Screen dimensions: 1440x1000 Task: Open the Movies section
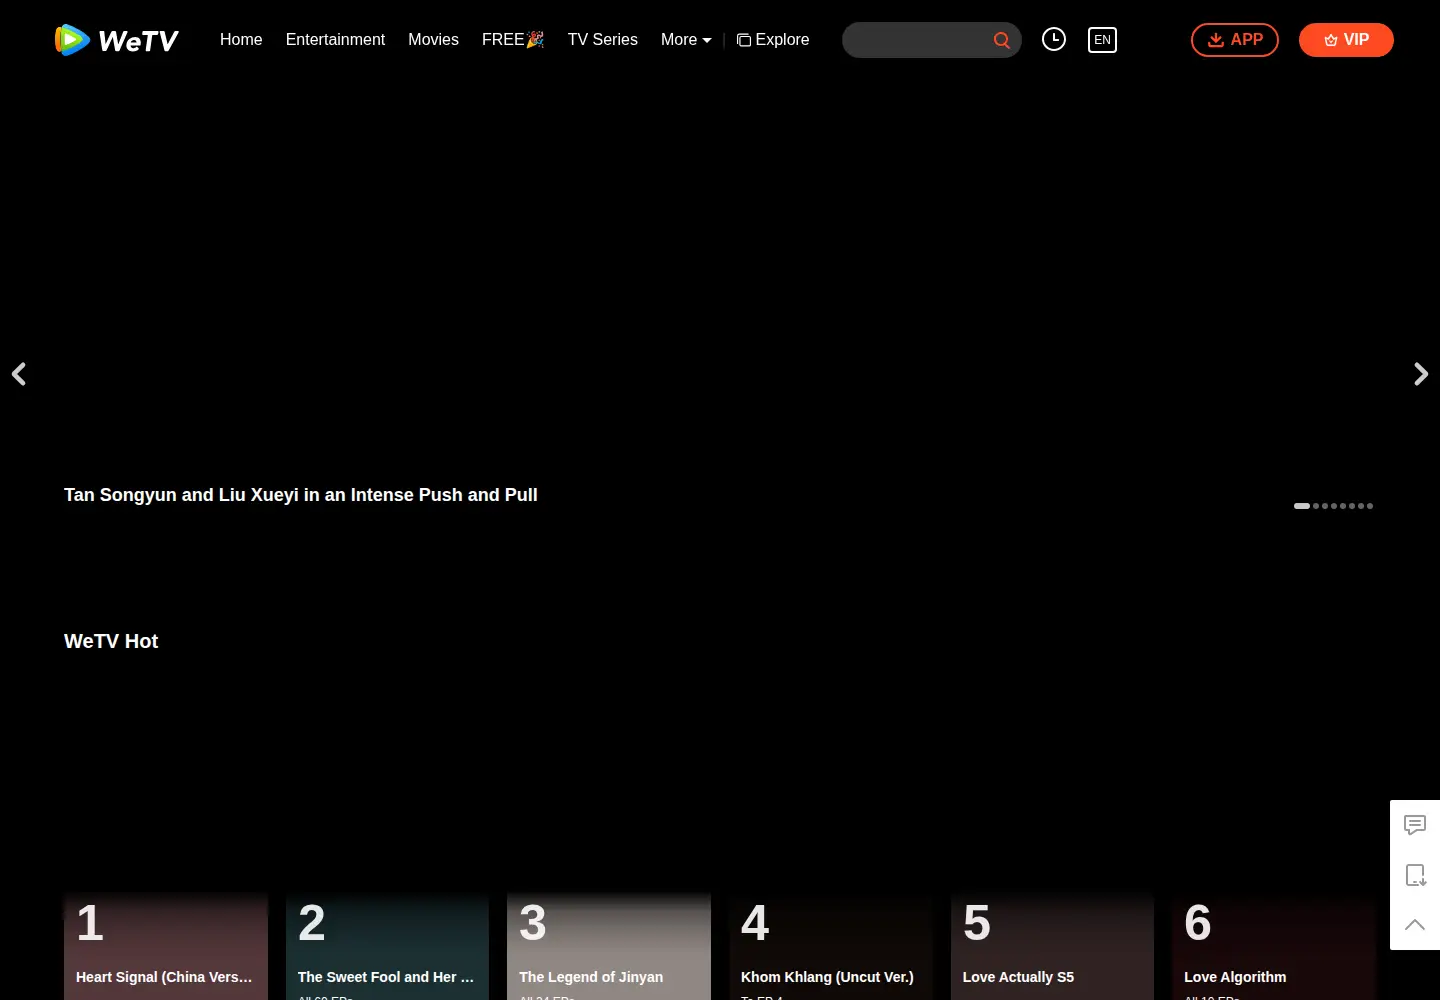tap(433, 40)
